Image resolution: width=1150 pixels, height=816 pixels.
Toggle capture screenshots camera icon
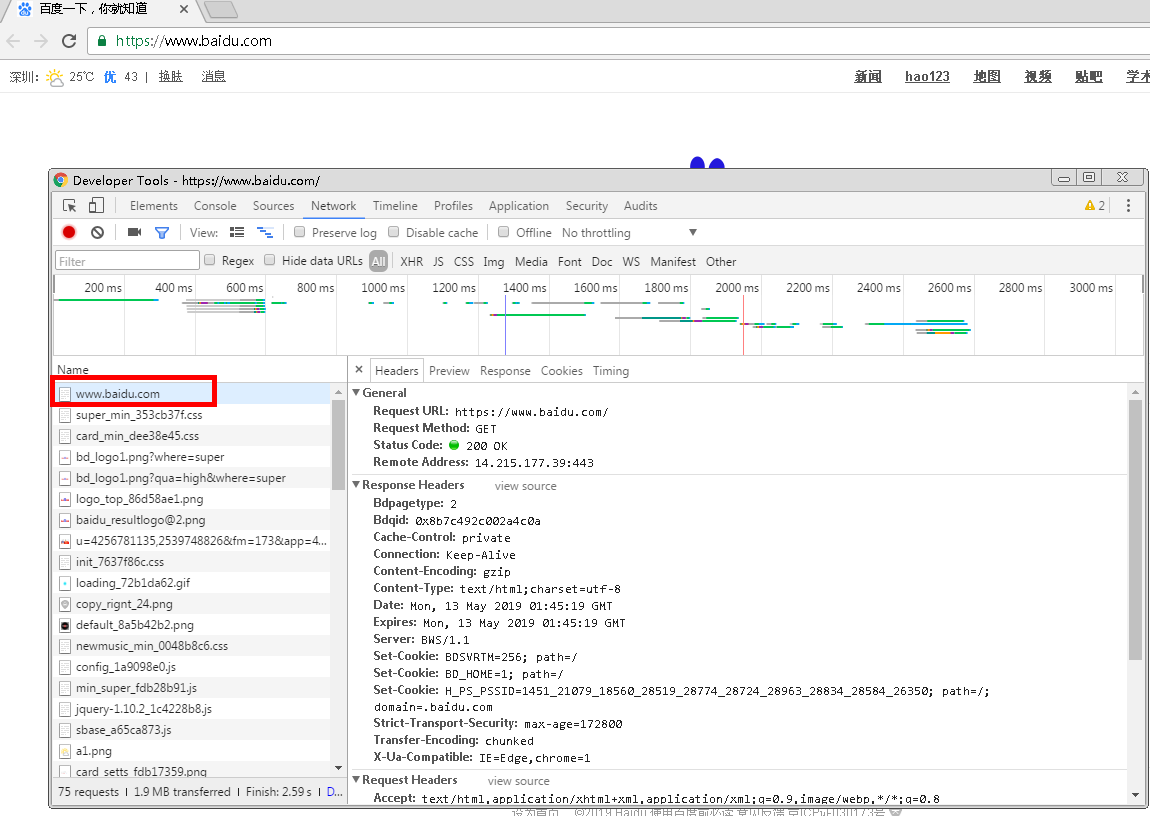pos(134,232)
